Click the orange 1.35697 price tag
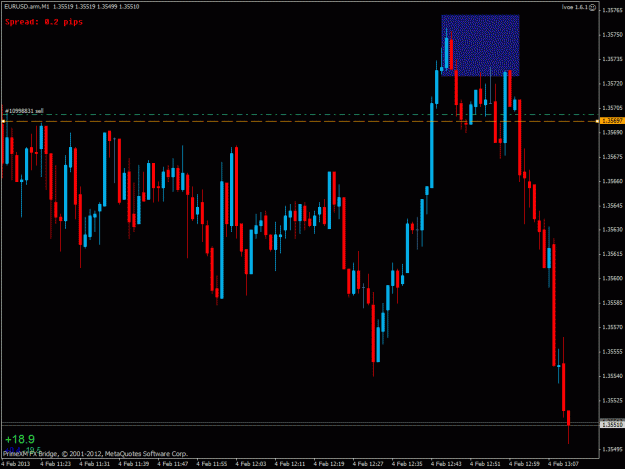Image resolution: width=625 pixels, height=469 pixels. tap(612, 121)
